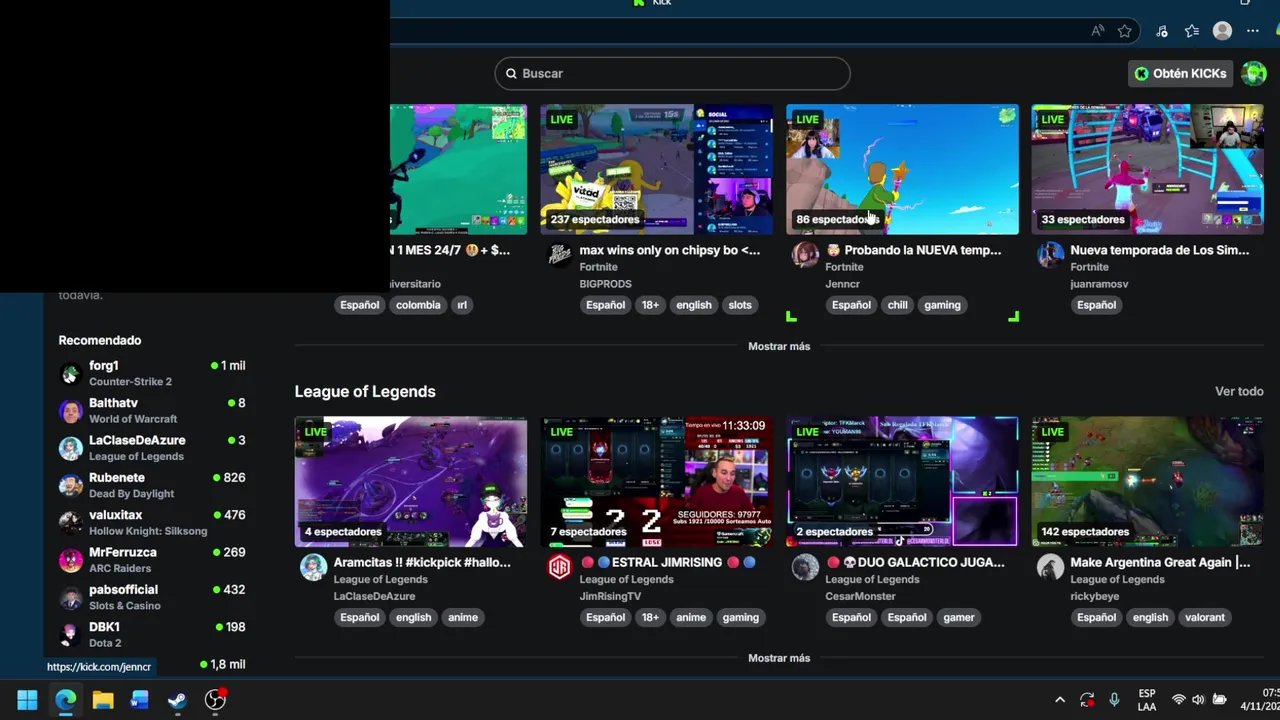Show hidden system tray icons chevron
The height and width of the screenshot is (720, 1280).
[1060, 700]
